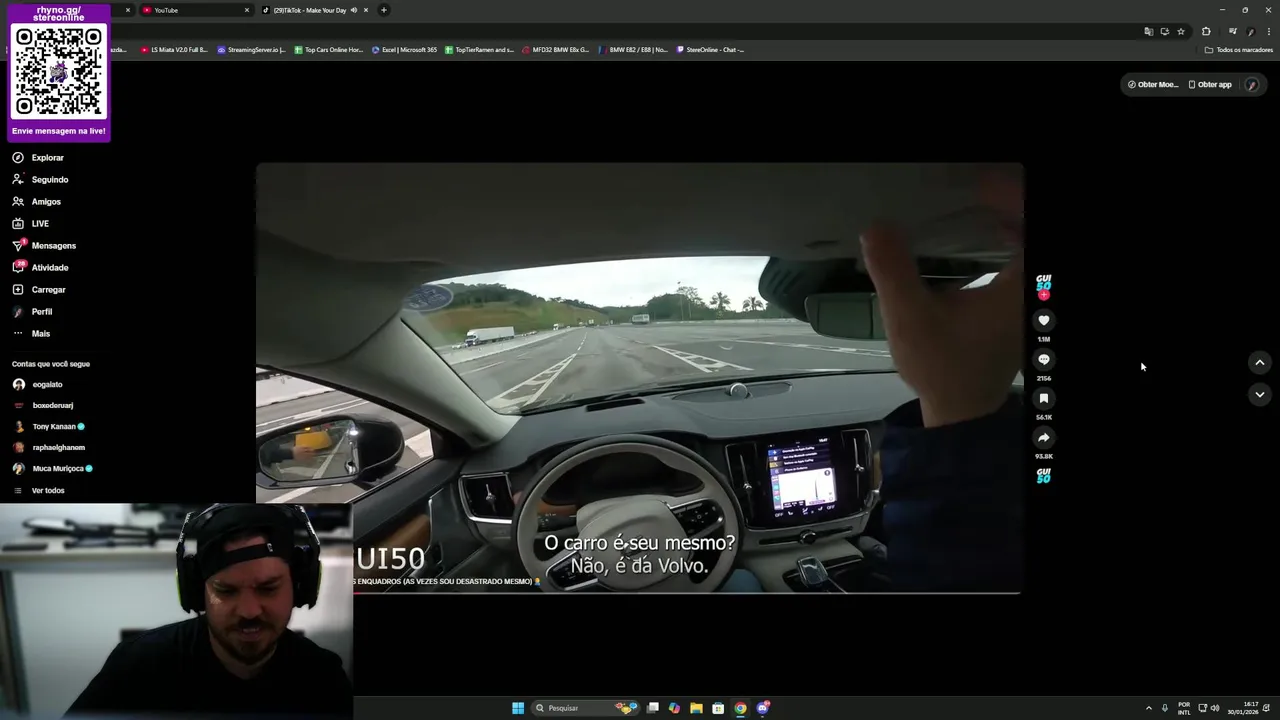Open Microsoft Store from the taskbar
Screen dimensions: 1280x720
coord(718,708)
